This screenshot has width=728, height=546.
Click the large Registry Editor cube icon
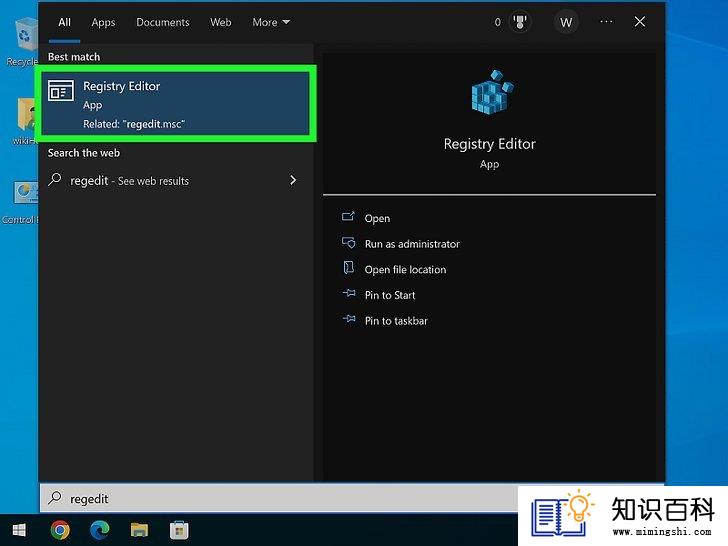491,92
